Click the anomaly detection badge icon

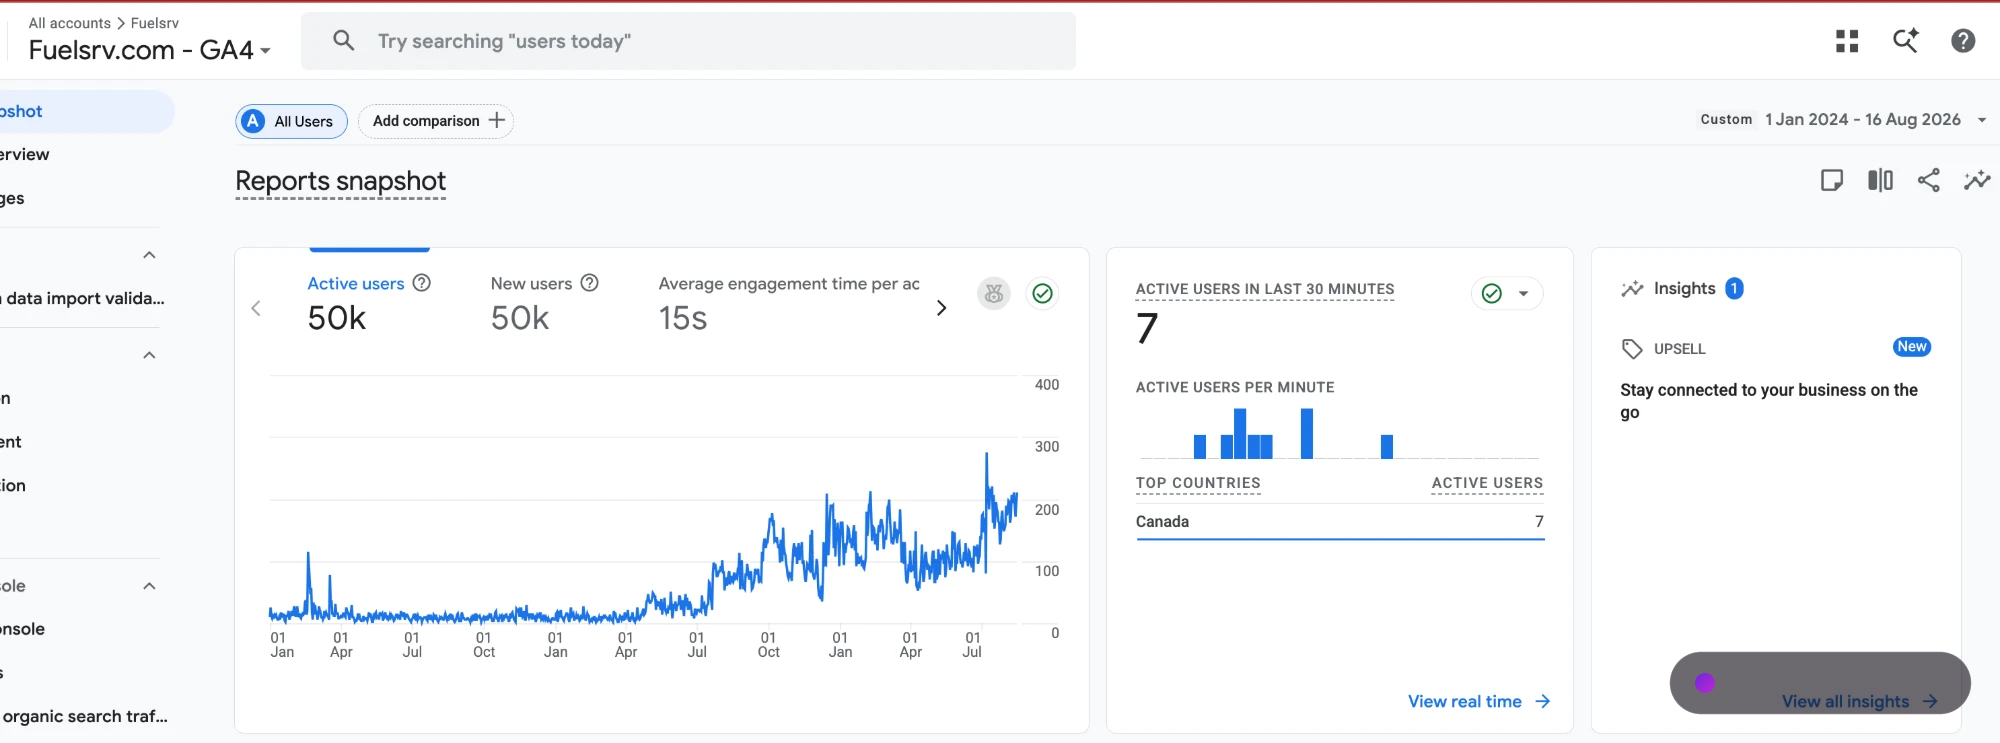coord(994,293)
